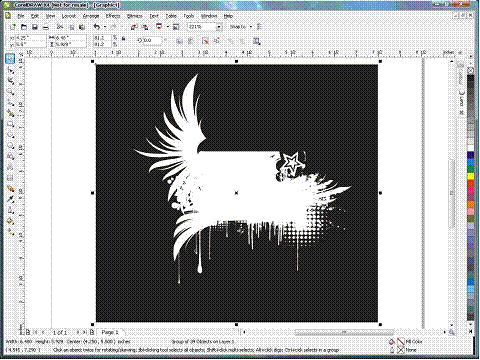Select the Pick tool in the toolbox
The height and width of the screenshot is (360, 480).
pyautogui.click(x=10, y=59)
